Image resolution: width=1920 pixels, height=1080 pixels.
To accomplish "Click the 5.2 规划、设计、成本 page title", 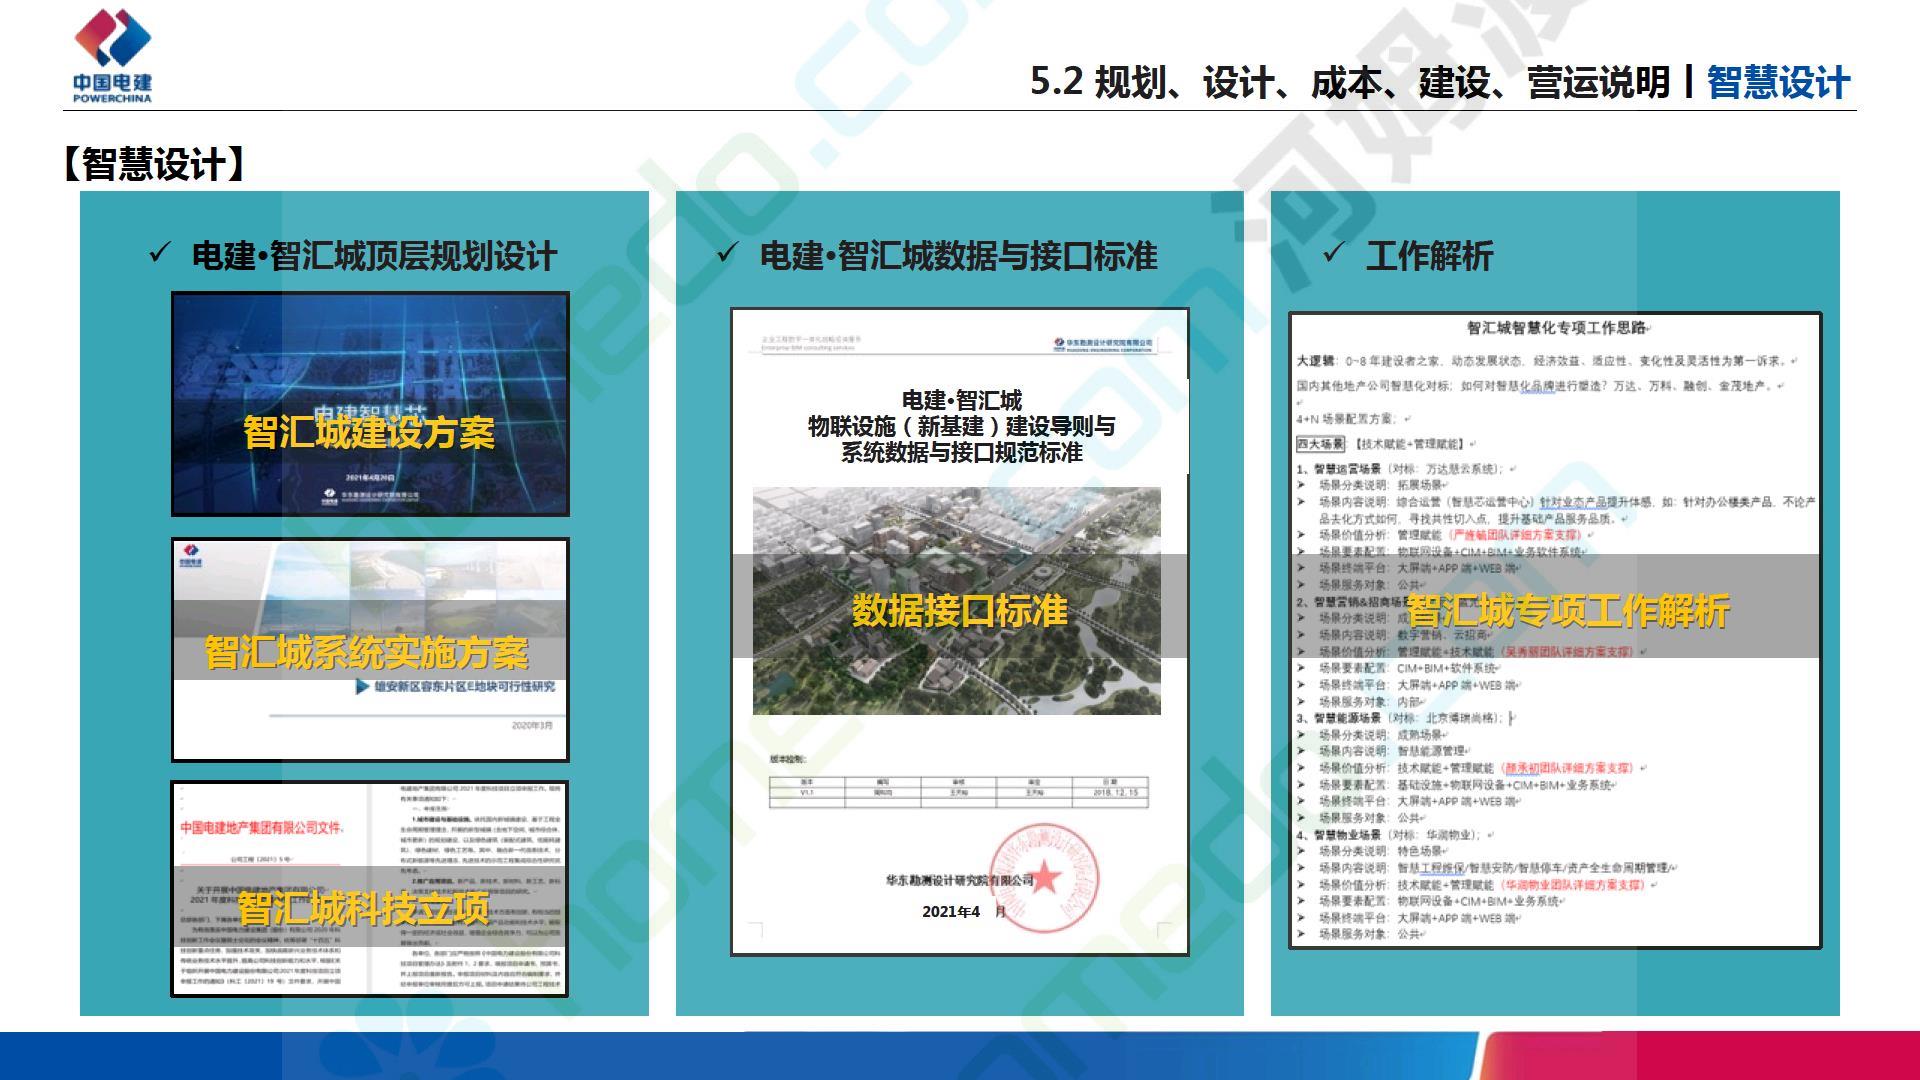I will point(1348,82).
